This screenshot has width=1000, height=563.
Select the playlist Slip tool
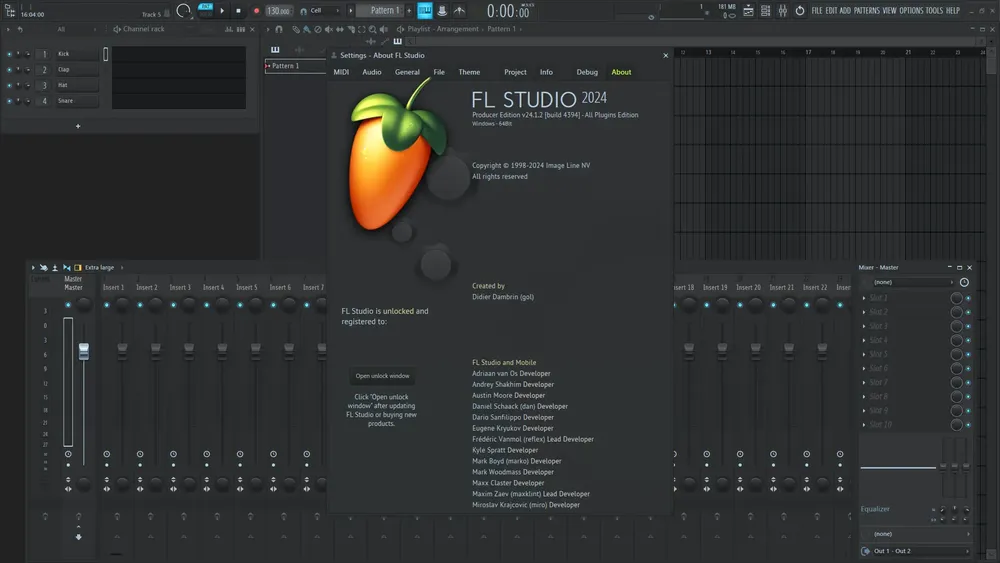(x=340, y=29)
